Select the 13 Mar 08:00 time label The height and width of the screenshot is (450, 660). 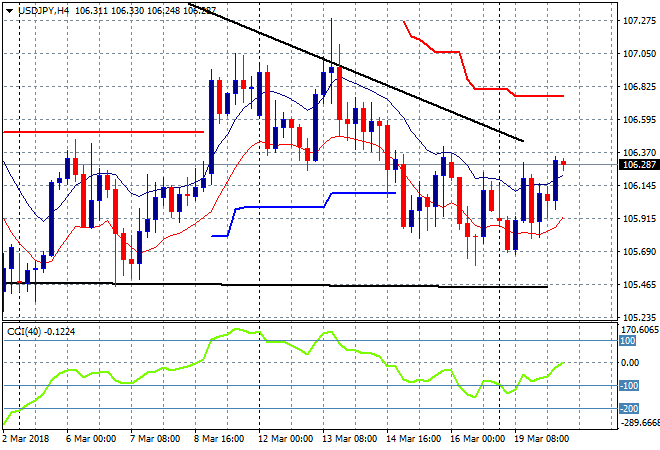(x=349, y=439)
